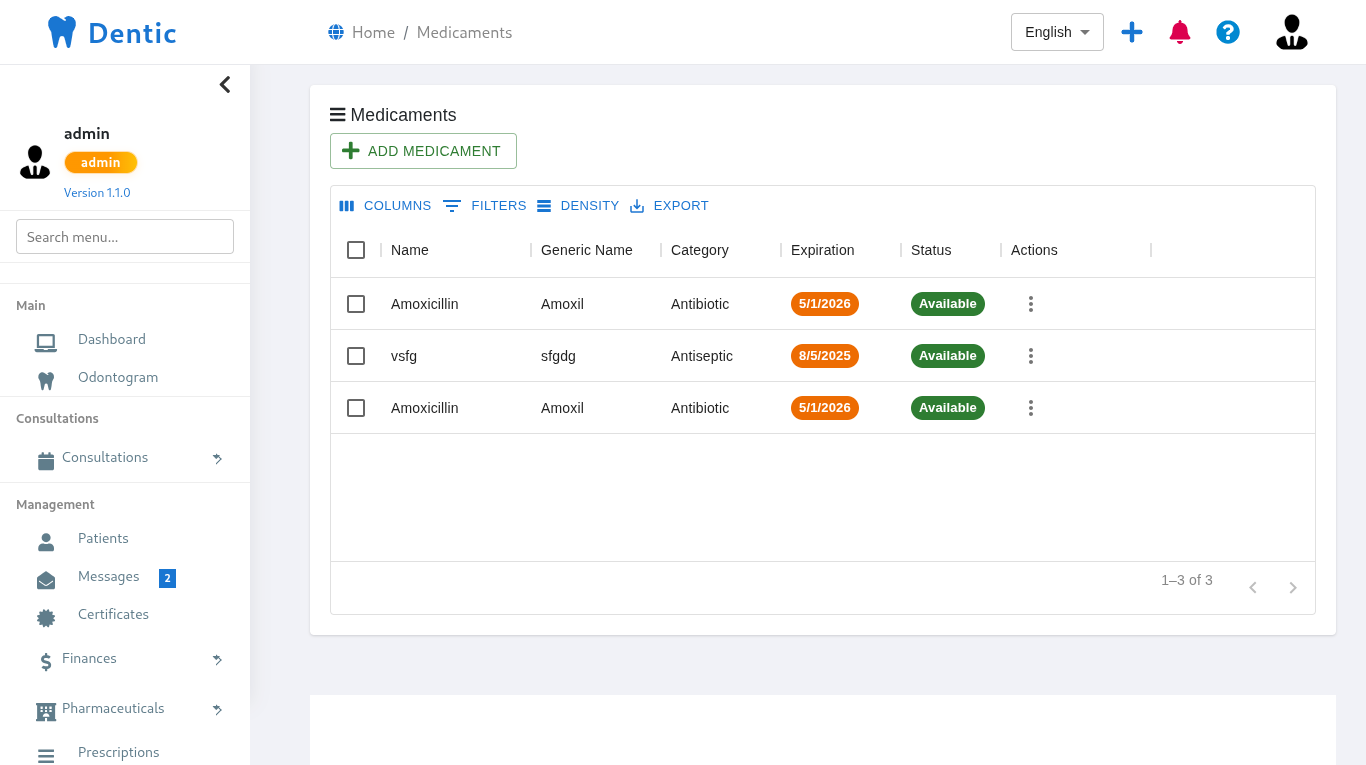This screenshot has width=1366, height=765.
Task: Open the English language dropdown
Action: point(1057,32)
